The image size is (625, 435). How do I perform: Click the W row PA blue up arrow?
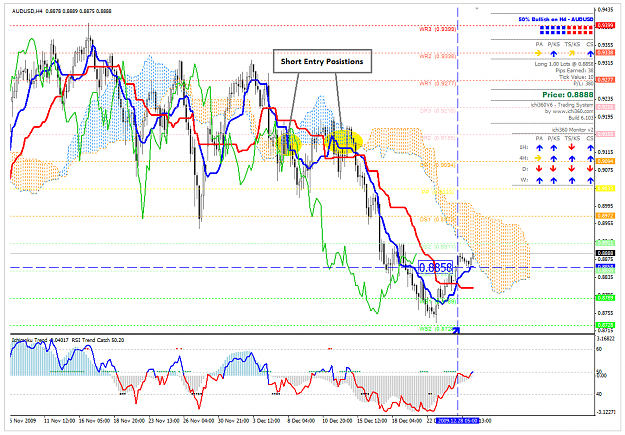[539, 180]
